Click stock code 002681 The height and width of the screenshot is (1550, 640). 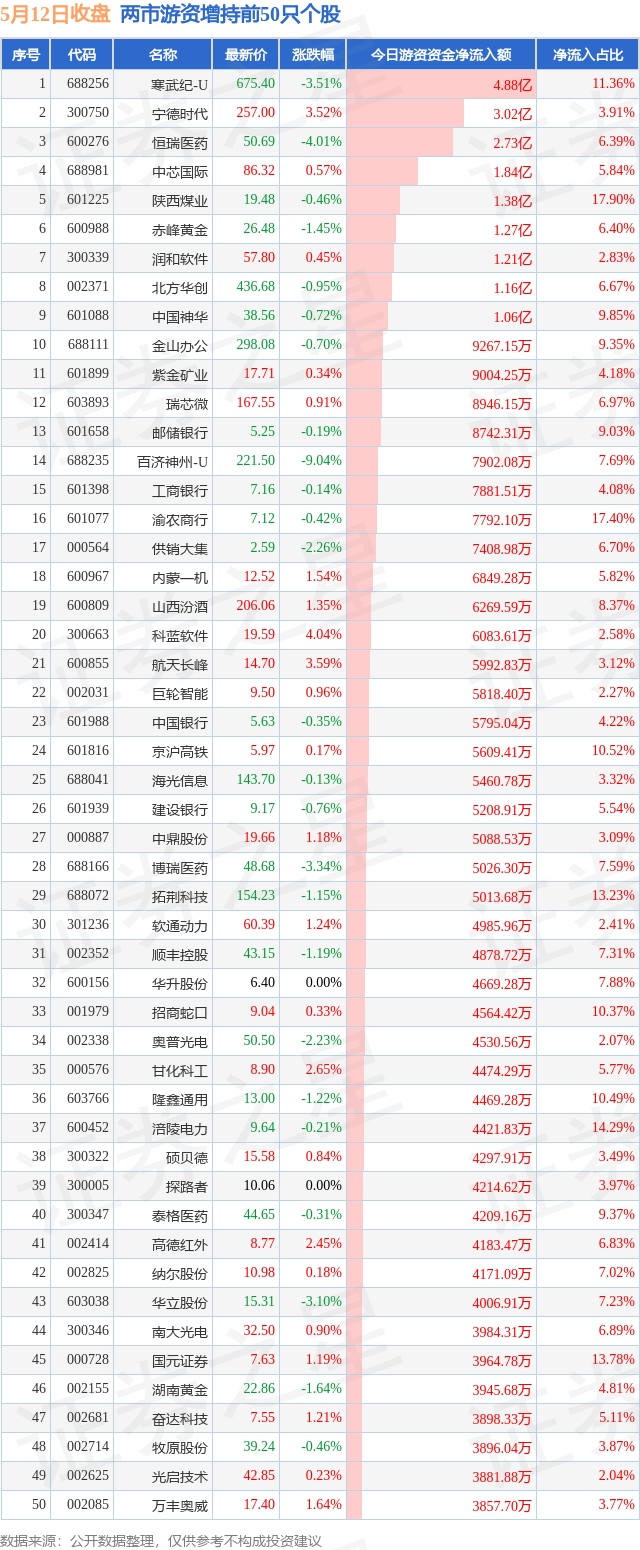88,1418
